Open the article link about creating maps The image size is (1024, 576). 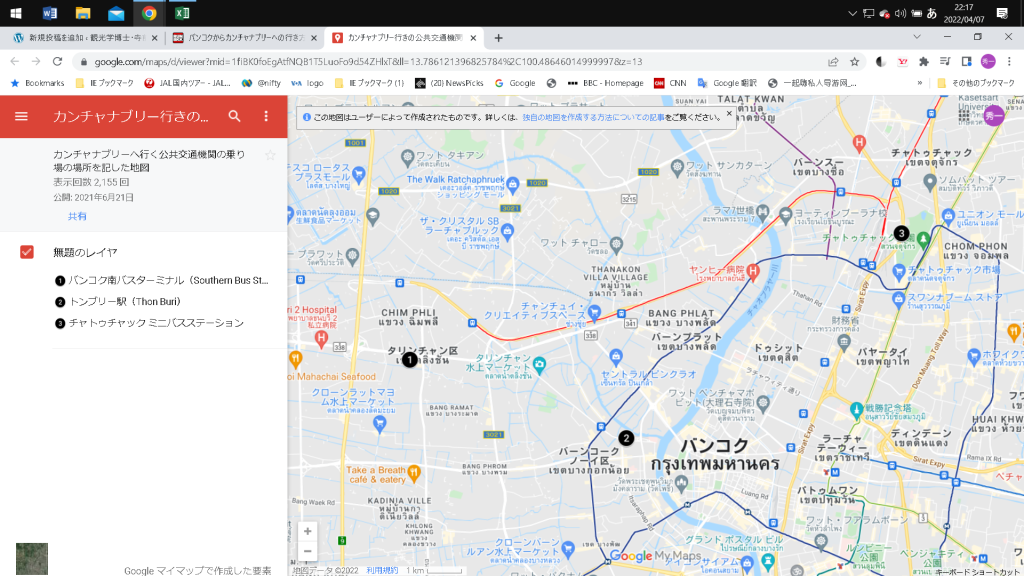pyautogui.click(x=593, y=118)
